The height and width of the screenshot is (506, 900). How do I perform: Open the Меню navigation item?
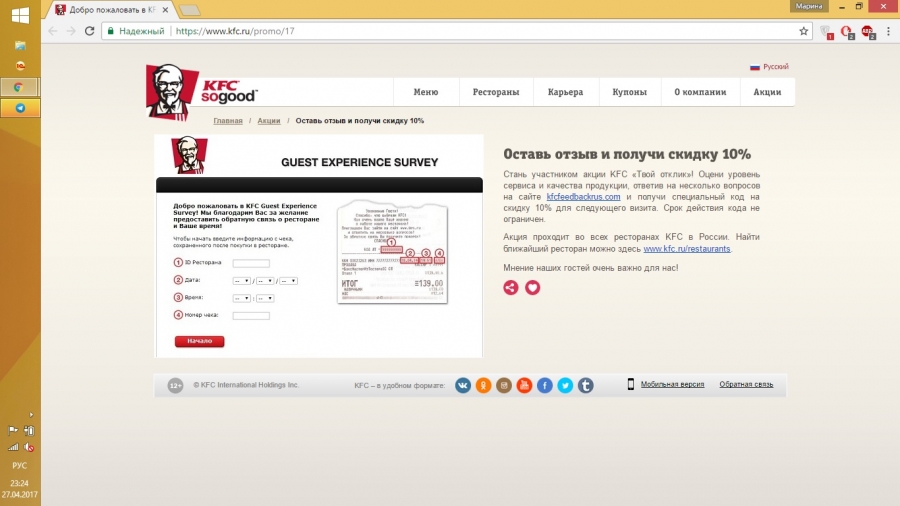pos(426,92)
